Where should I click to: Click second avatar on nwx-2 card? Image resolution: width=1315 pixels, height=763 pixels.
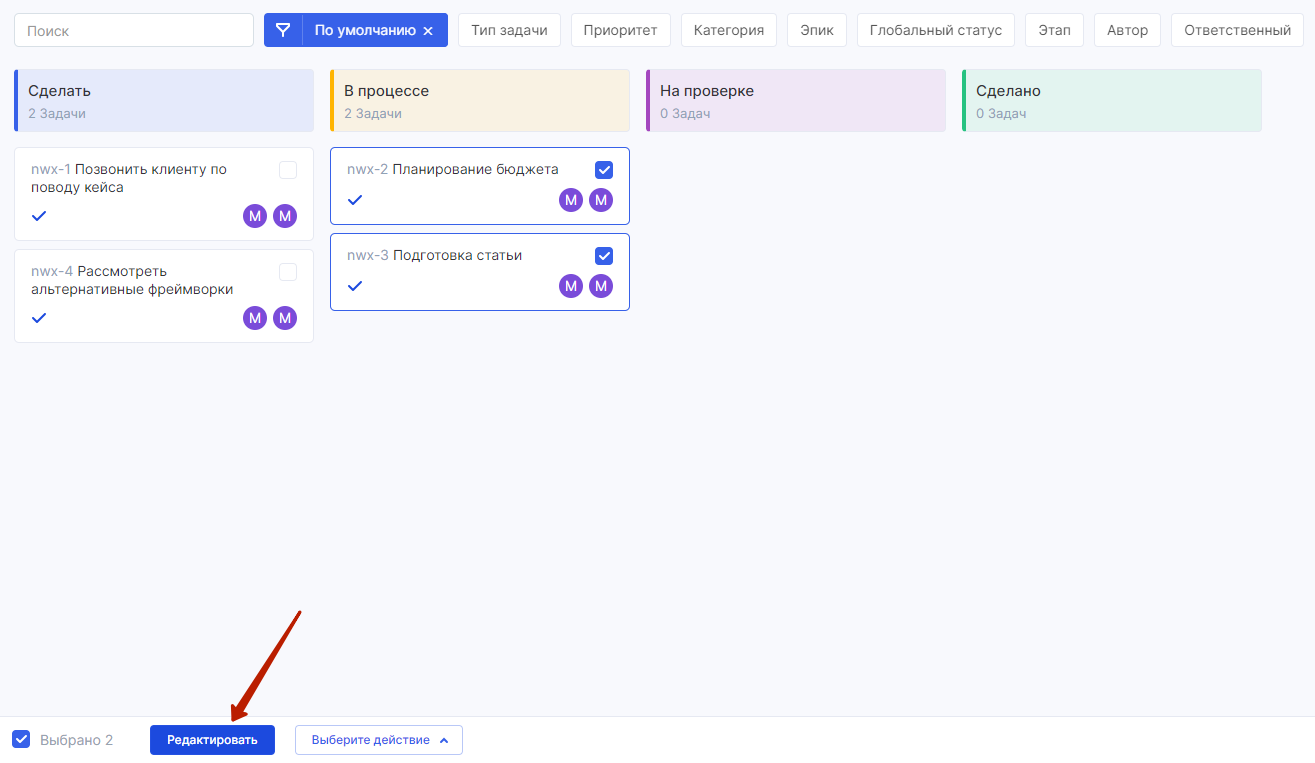(600, 200)
